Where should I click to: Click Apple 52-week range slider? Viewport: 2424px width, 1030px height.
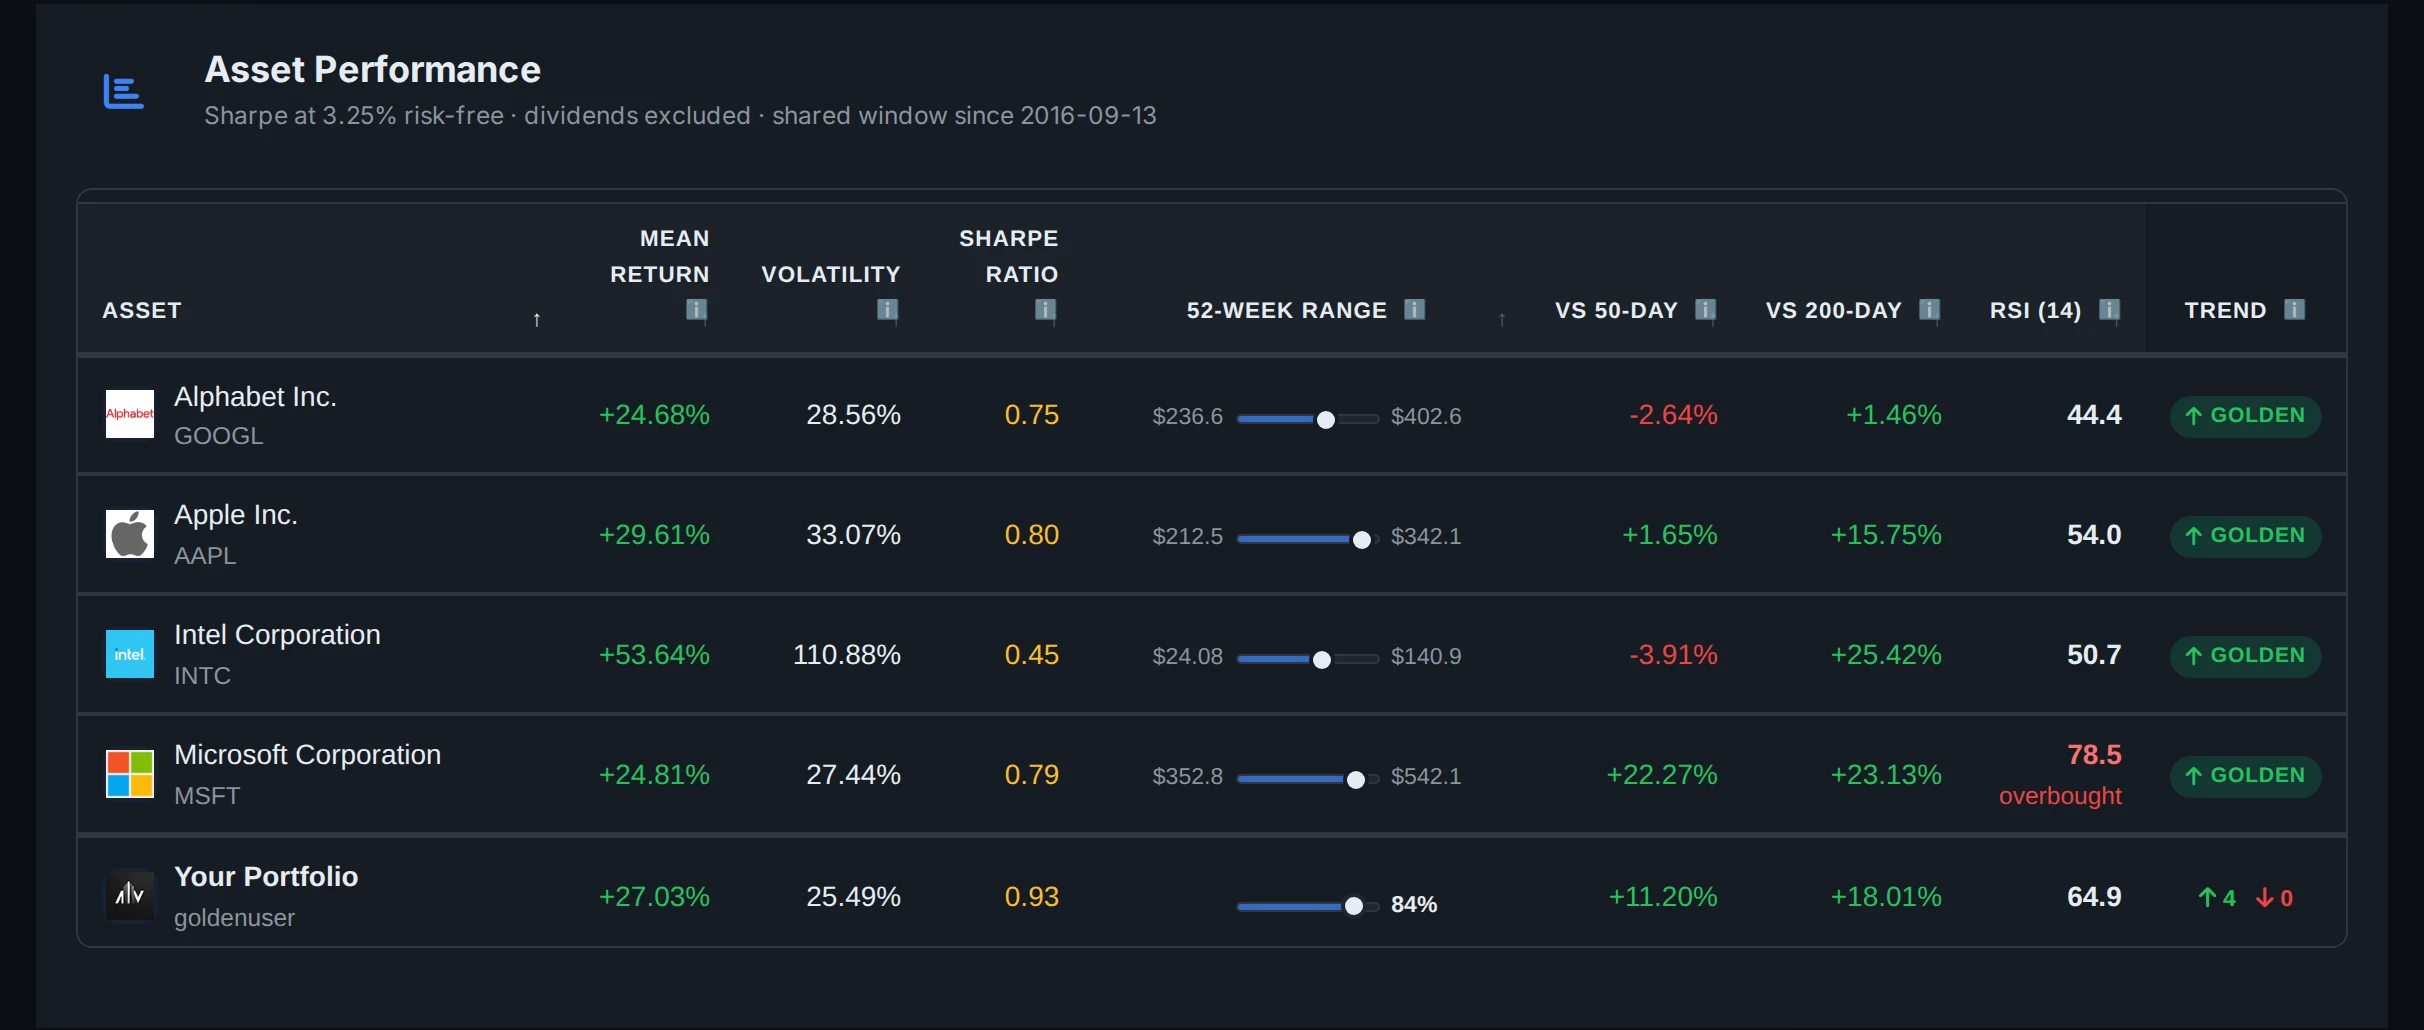coord(1308,539)
